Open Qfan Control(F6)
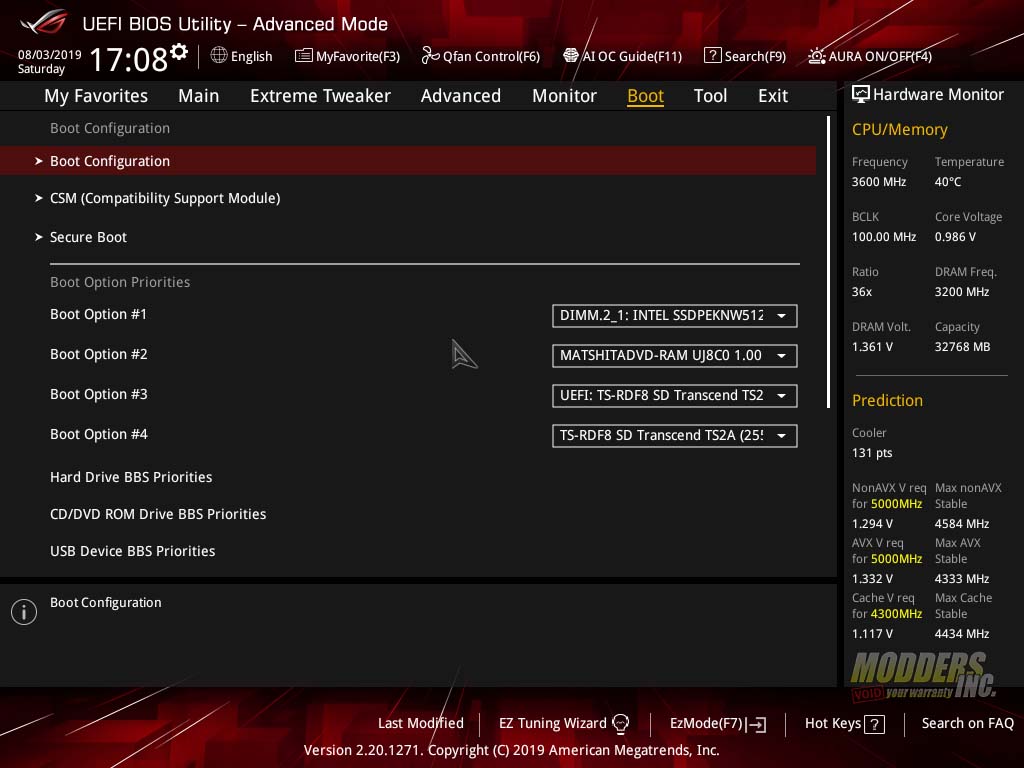Image resolution: width=1024 pixels, height=768 pixels. coord(481,56)
